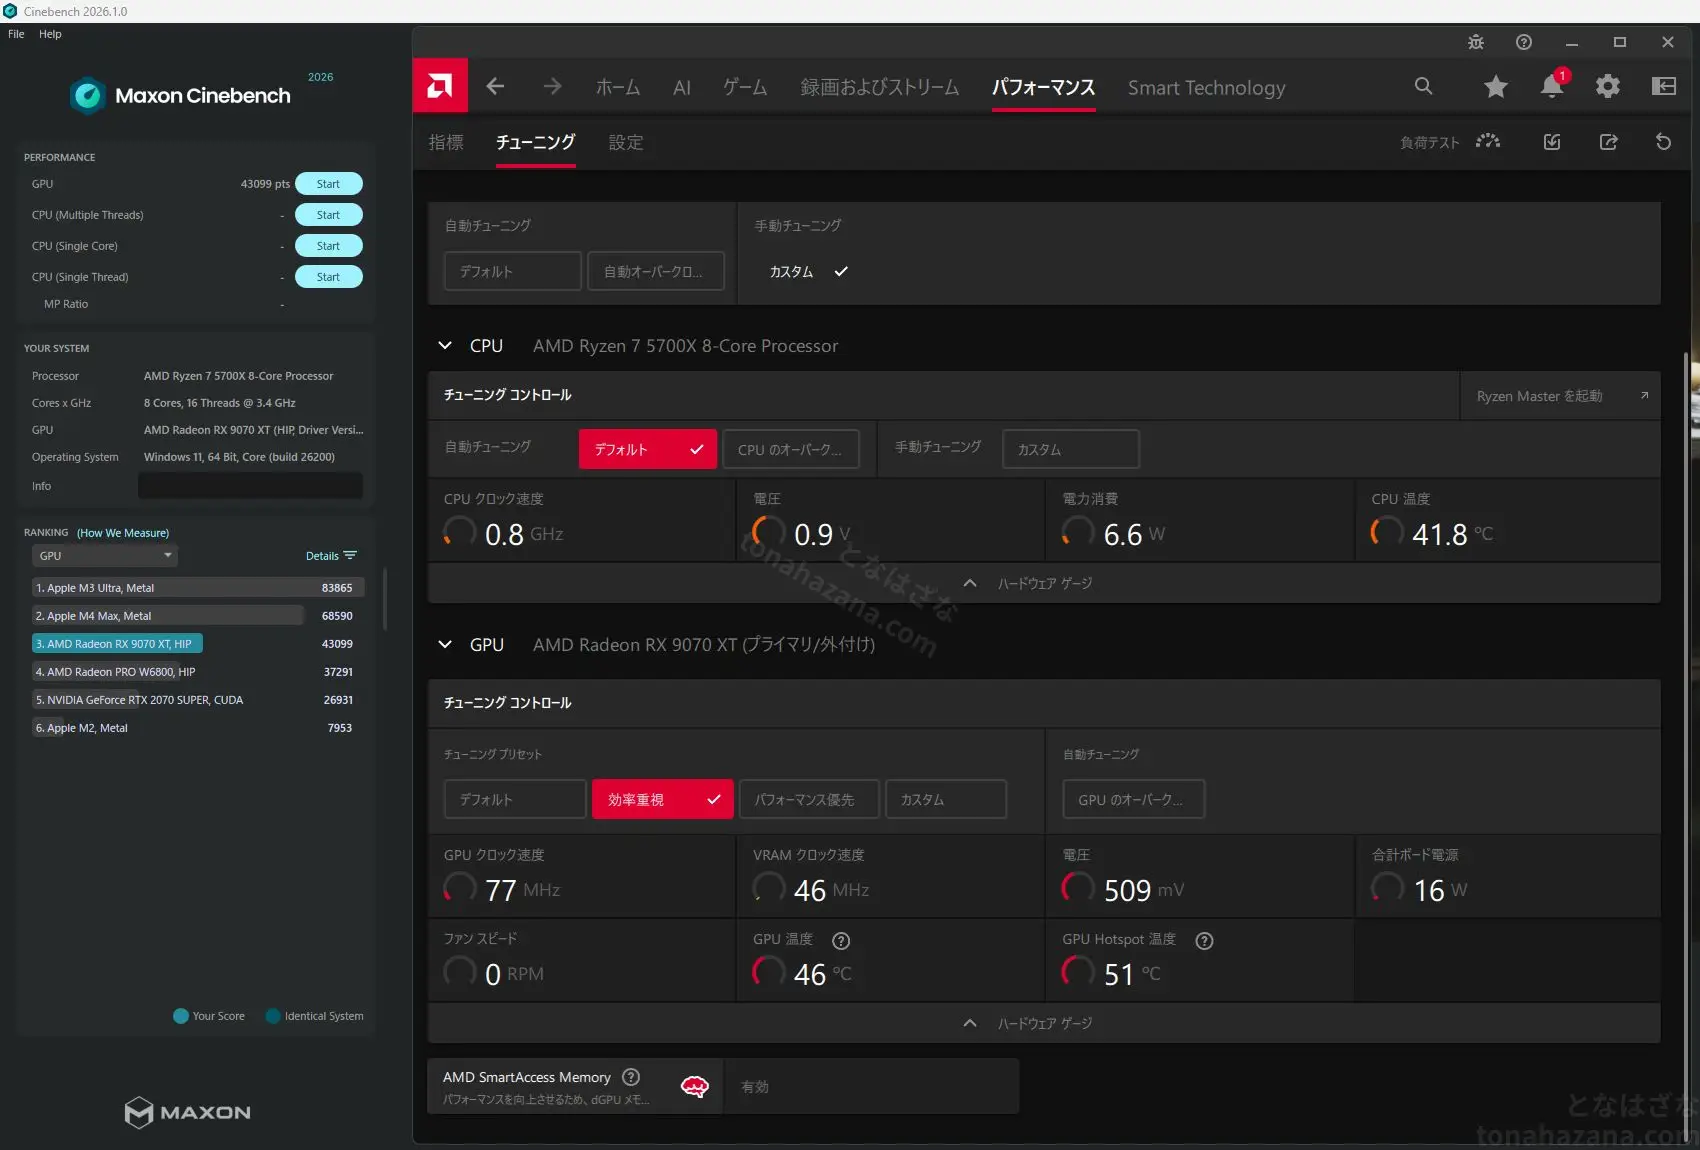This screenshot has width=1700, height=1150.
Task: Select CPU デフォルト auto tuning option
Action: (x=648, y=449)
